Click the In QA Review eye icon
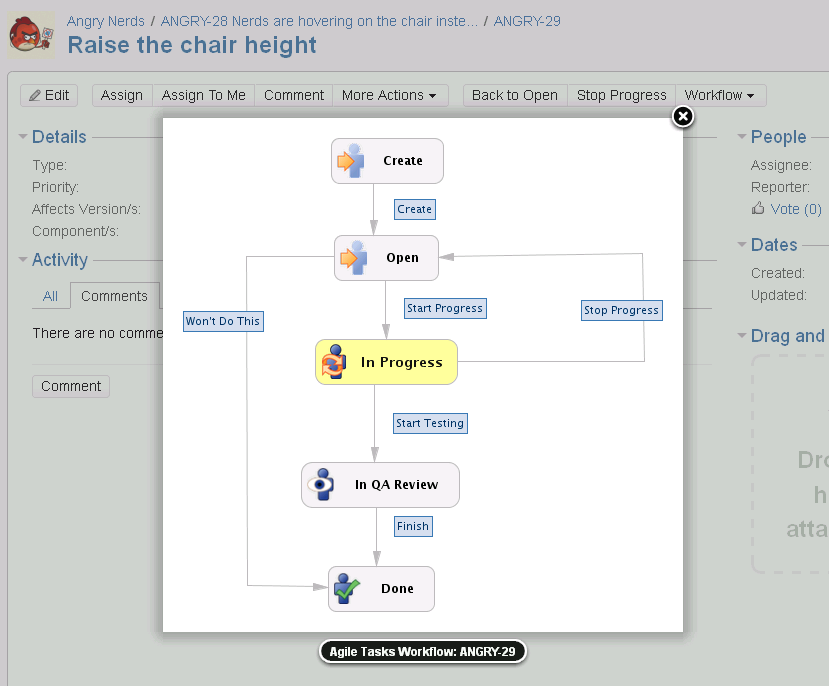This screenshot has height=686, width=829. (321, 485)
